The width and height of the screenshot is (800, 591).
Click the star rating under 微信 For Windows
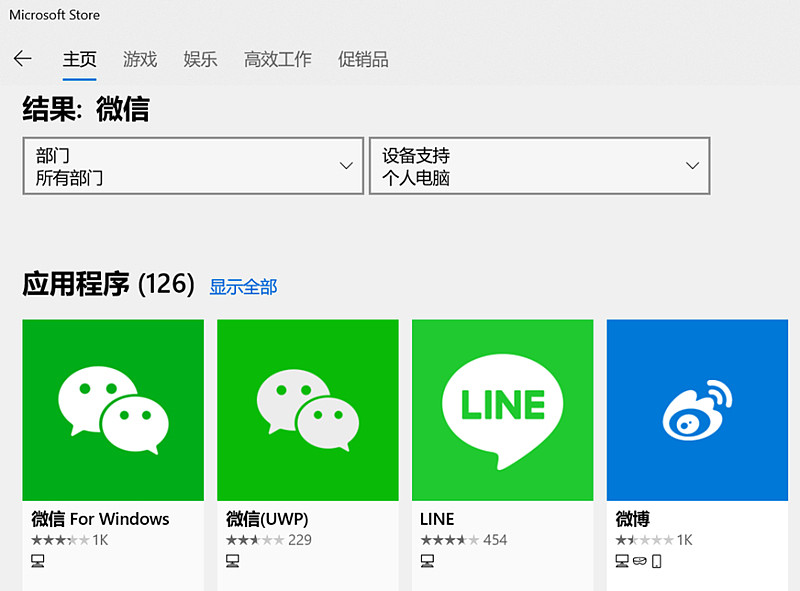click(x=60, y=540)
